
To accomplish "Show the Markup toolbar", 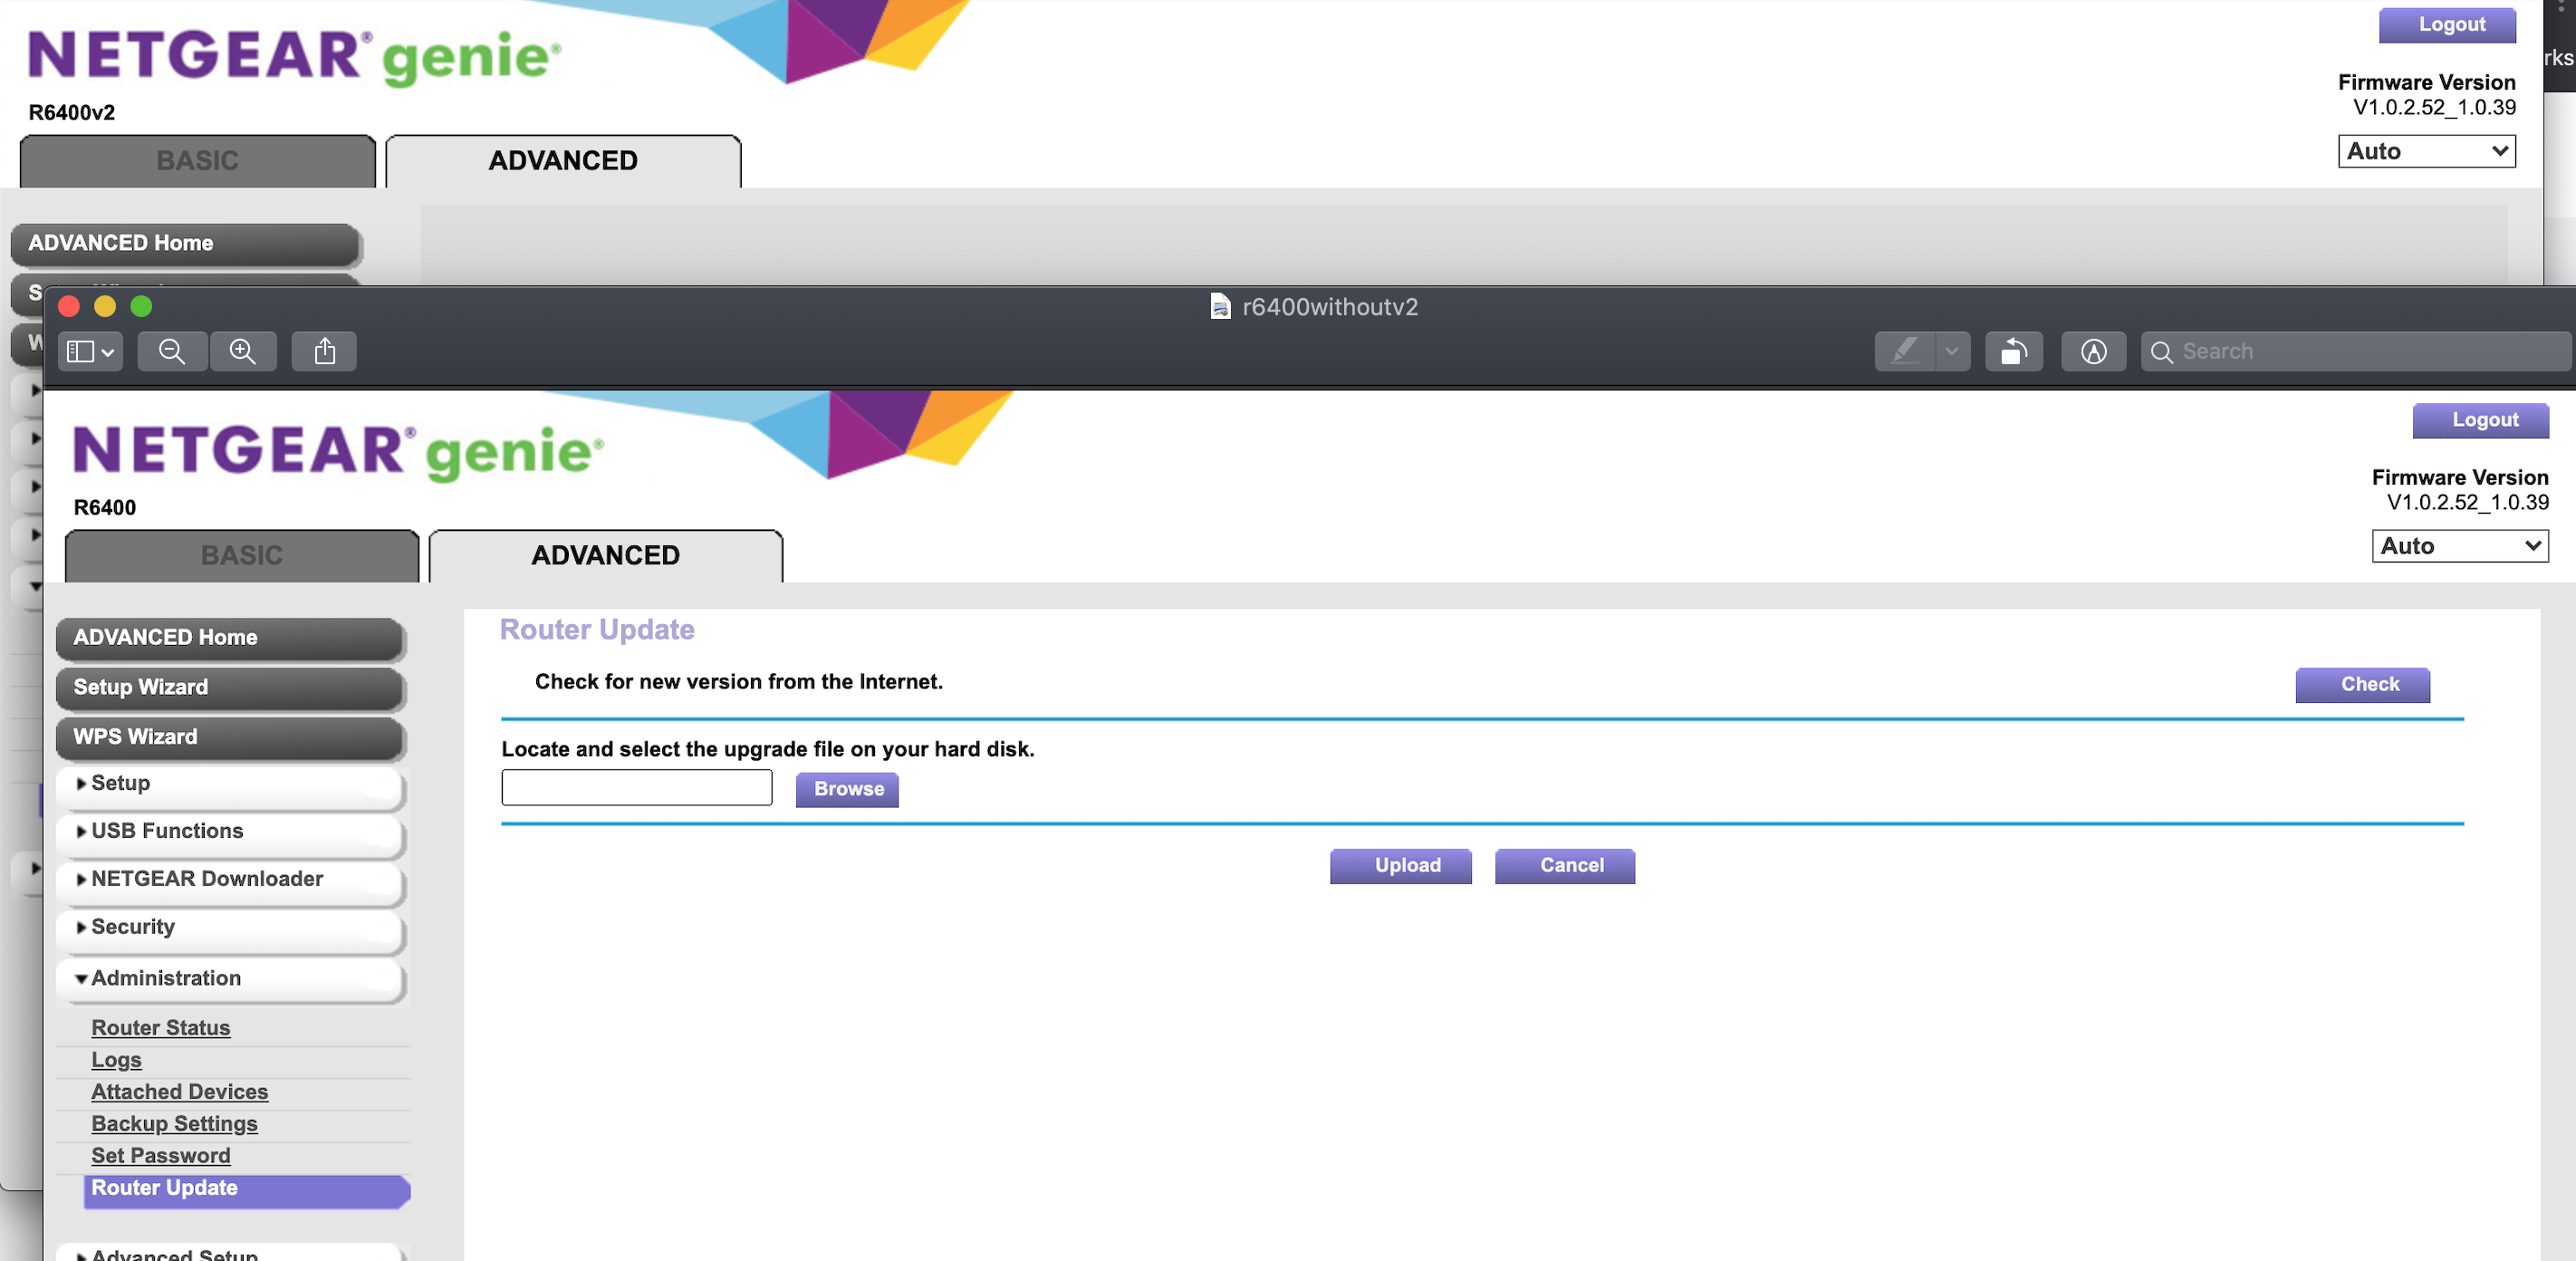I will (2093, 351).
